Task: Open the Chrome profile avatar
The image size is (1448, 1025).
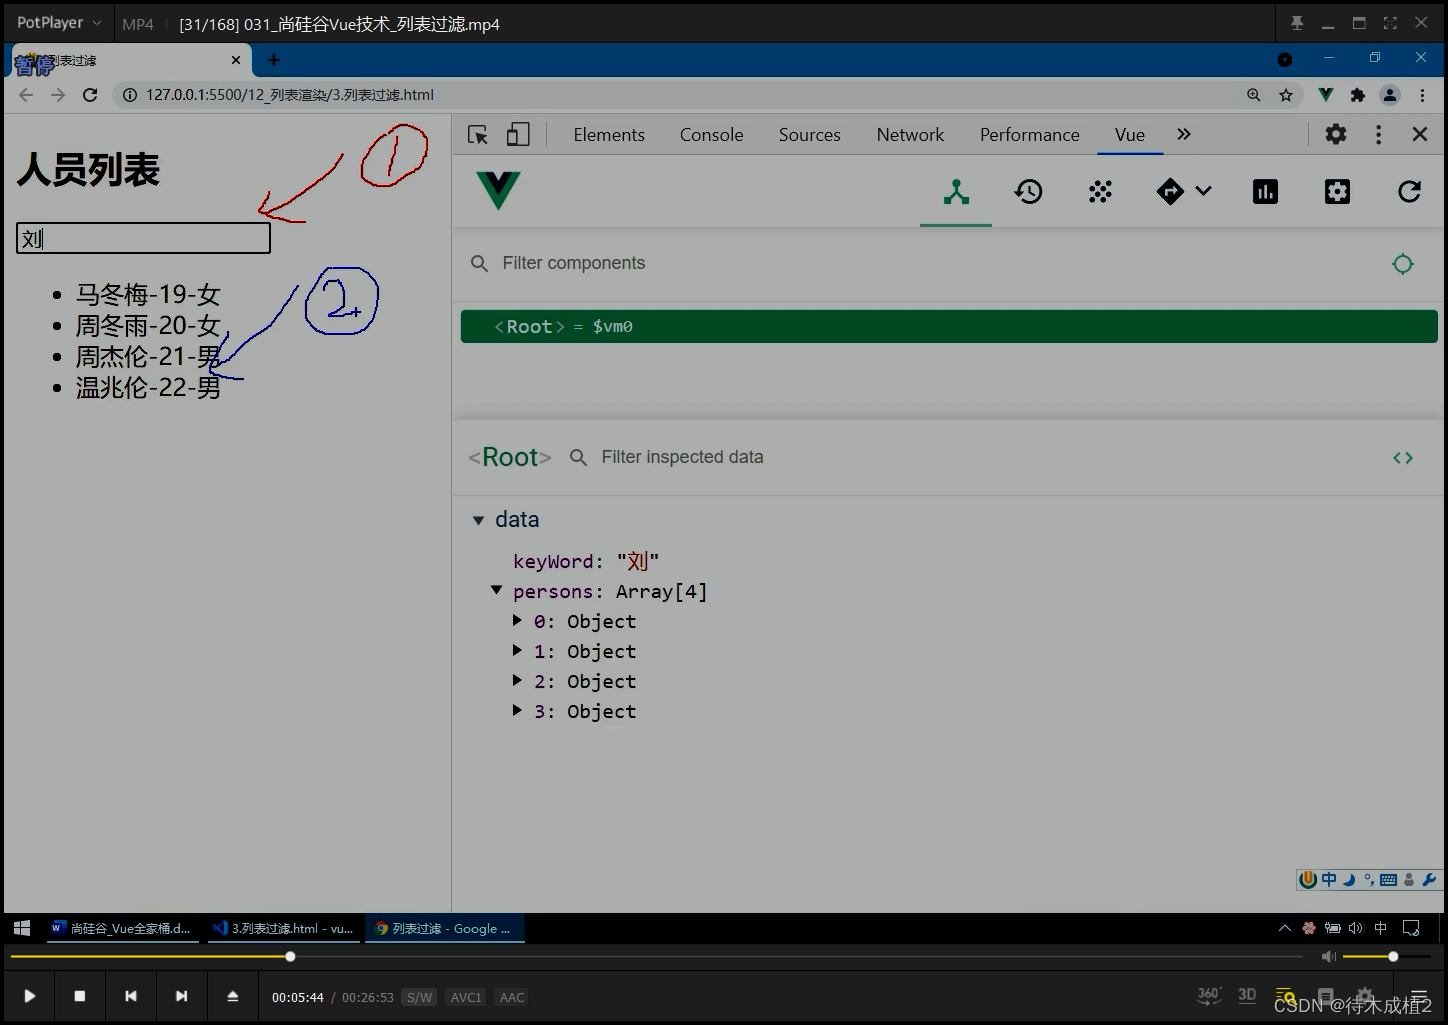Action: click(1390, 95)
